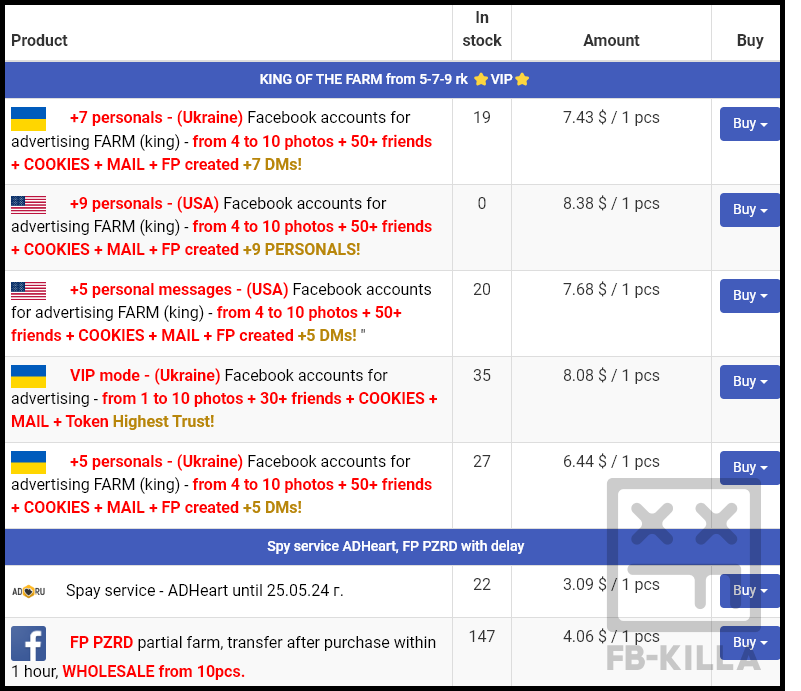Click the star icon left of VIP in the header
The width and height of the screenshot is (801, 691).
tap(480, 80)
